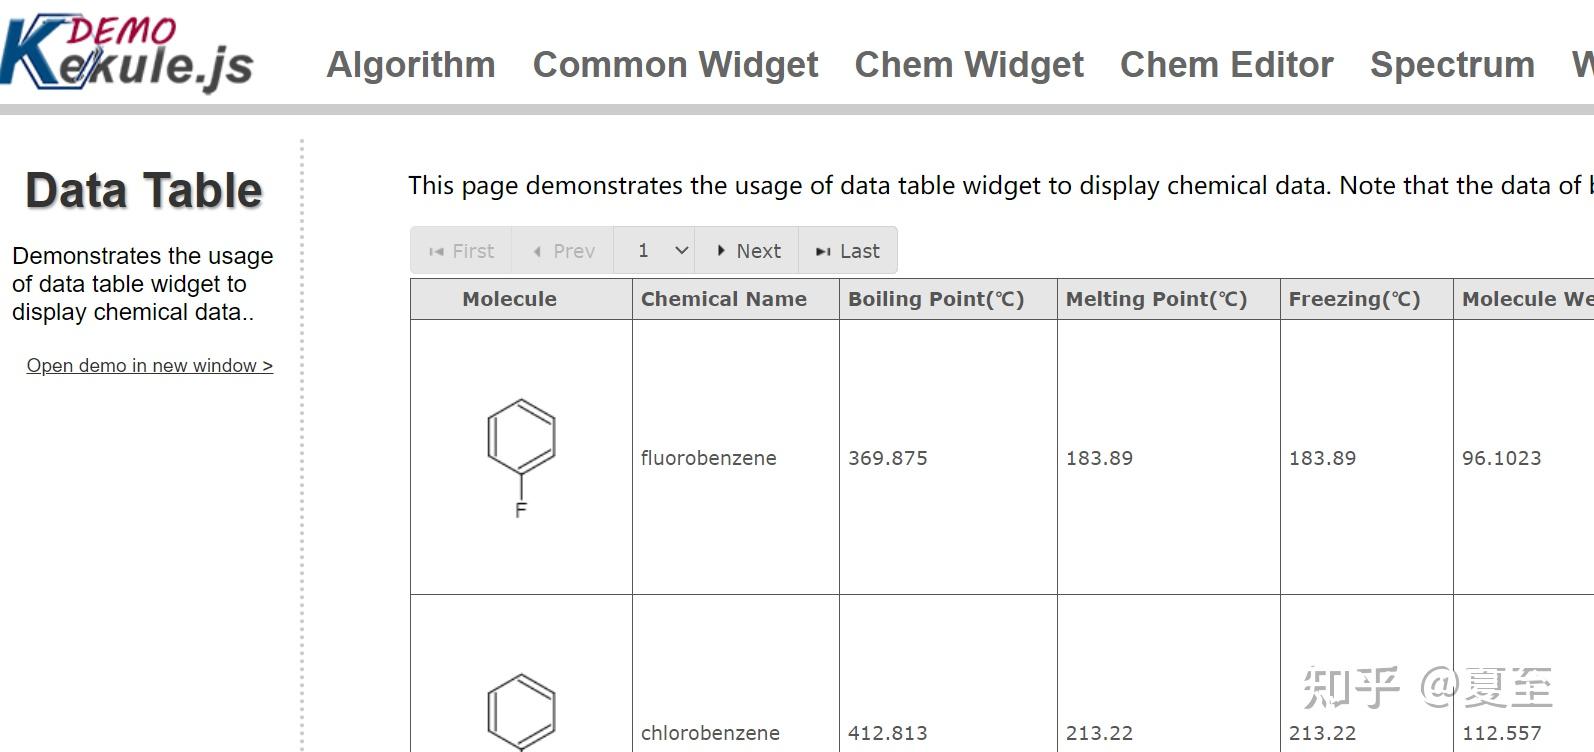This screenshot has width=1594, height=752.
Task: Open demo in new window link
Action: pos(150,366)
